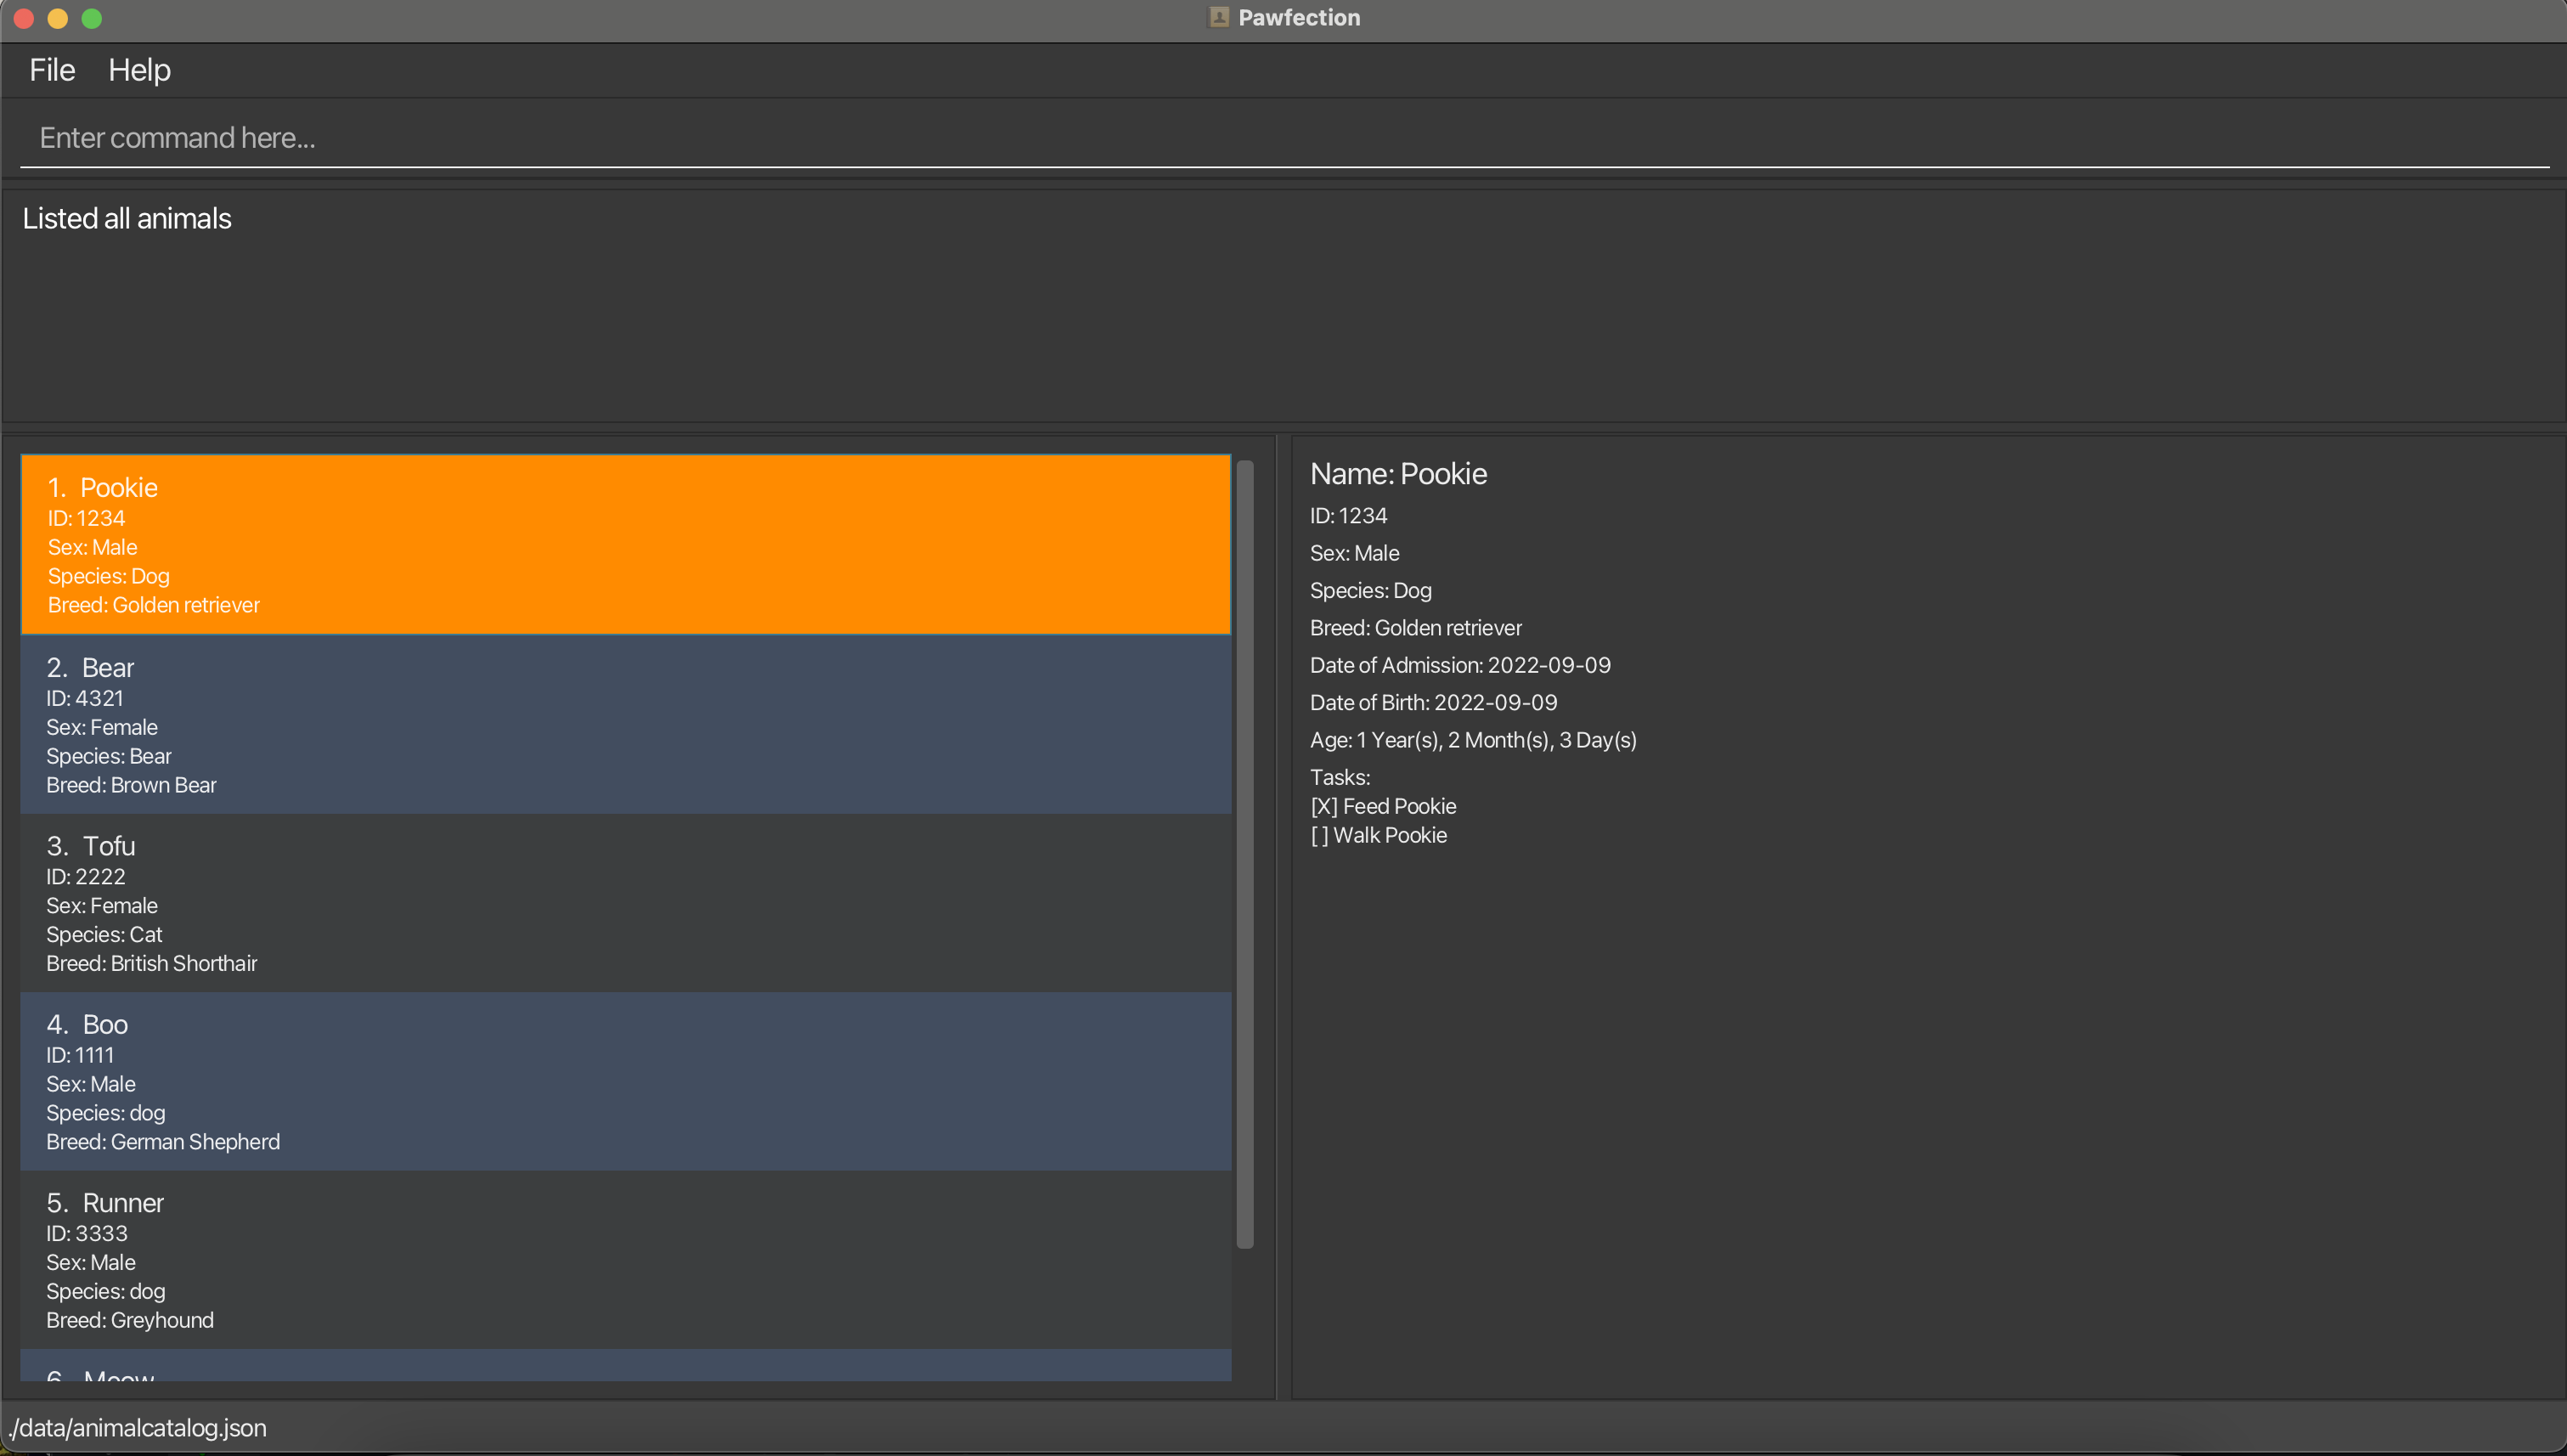Open the Help menu

pos(139,70)
